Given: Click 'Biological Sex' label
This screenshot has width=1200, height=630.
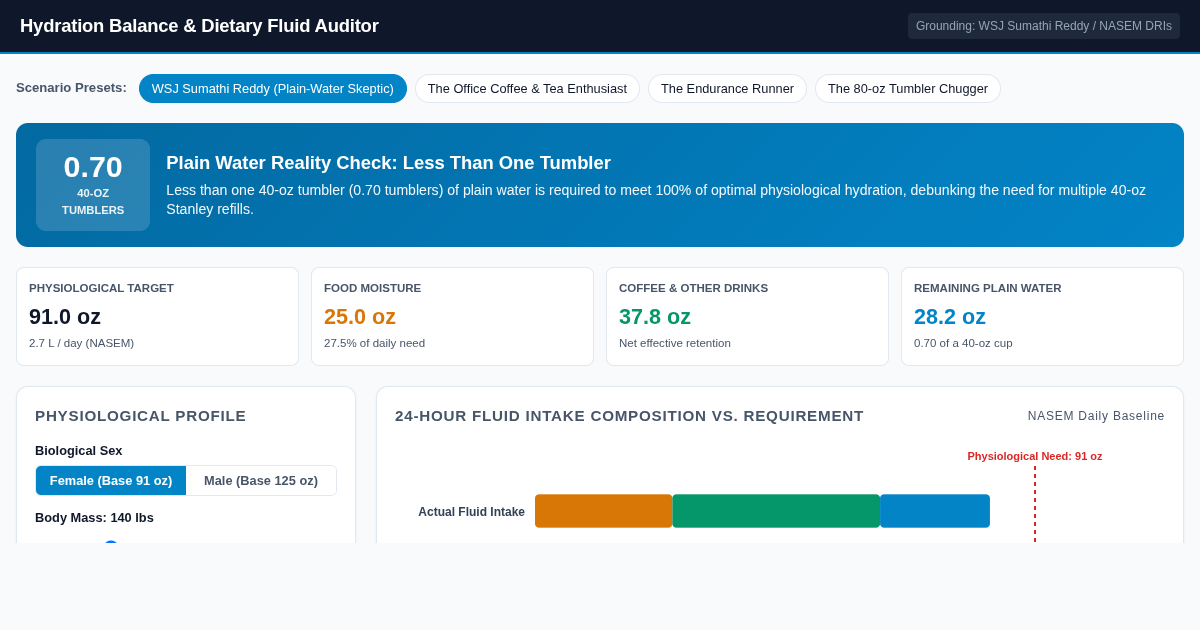Looking at the screenshot, I should click(x=79, y=450).
